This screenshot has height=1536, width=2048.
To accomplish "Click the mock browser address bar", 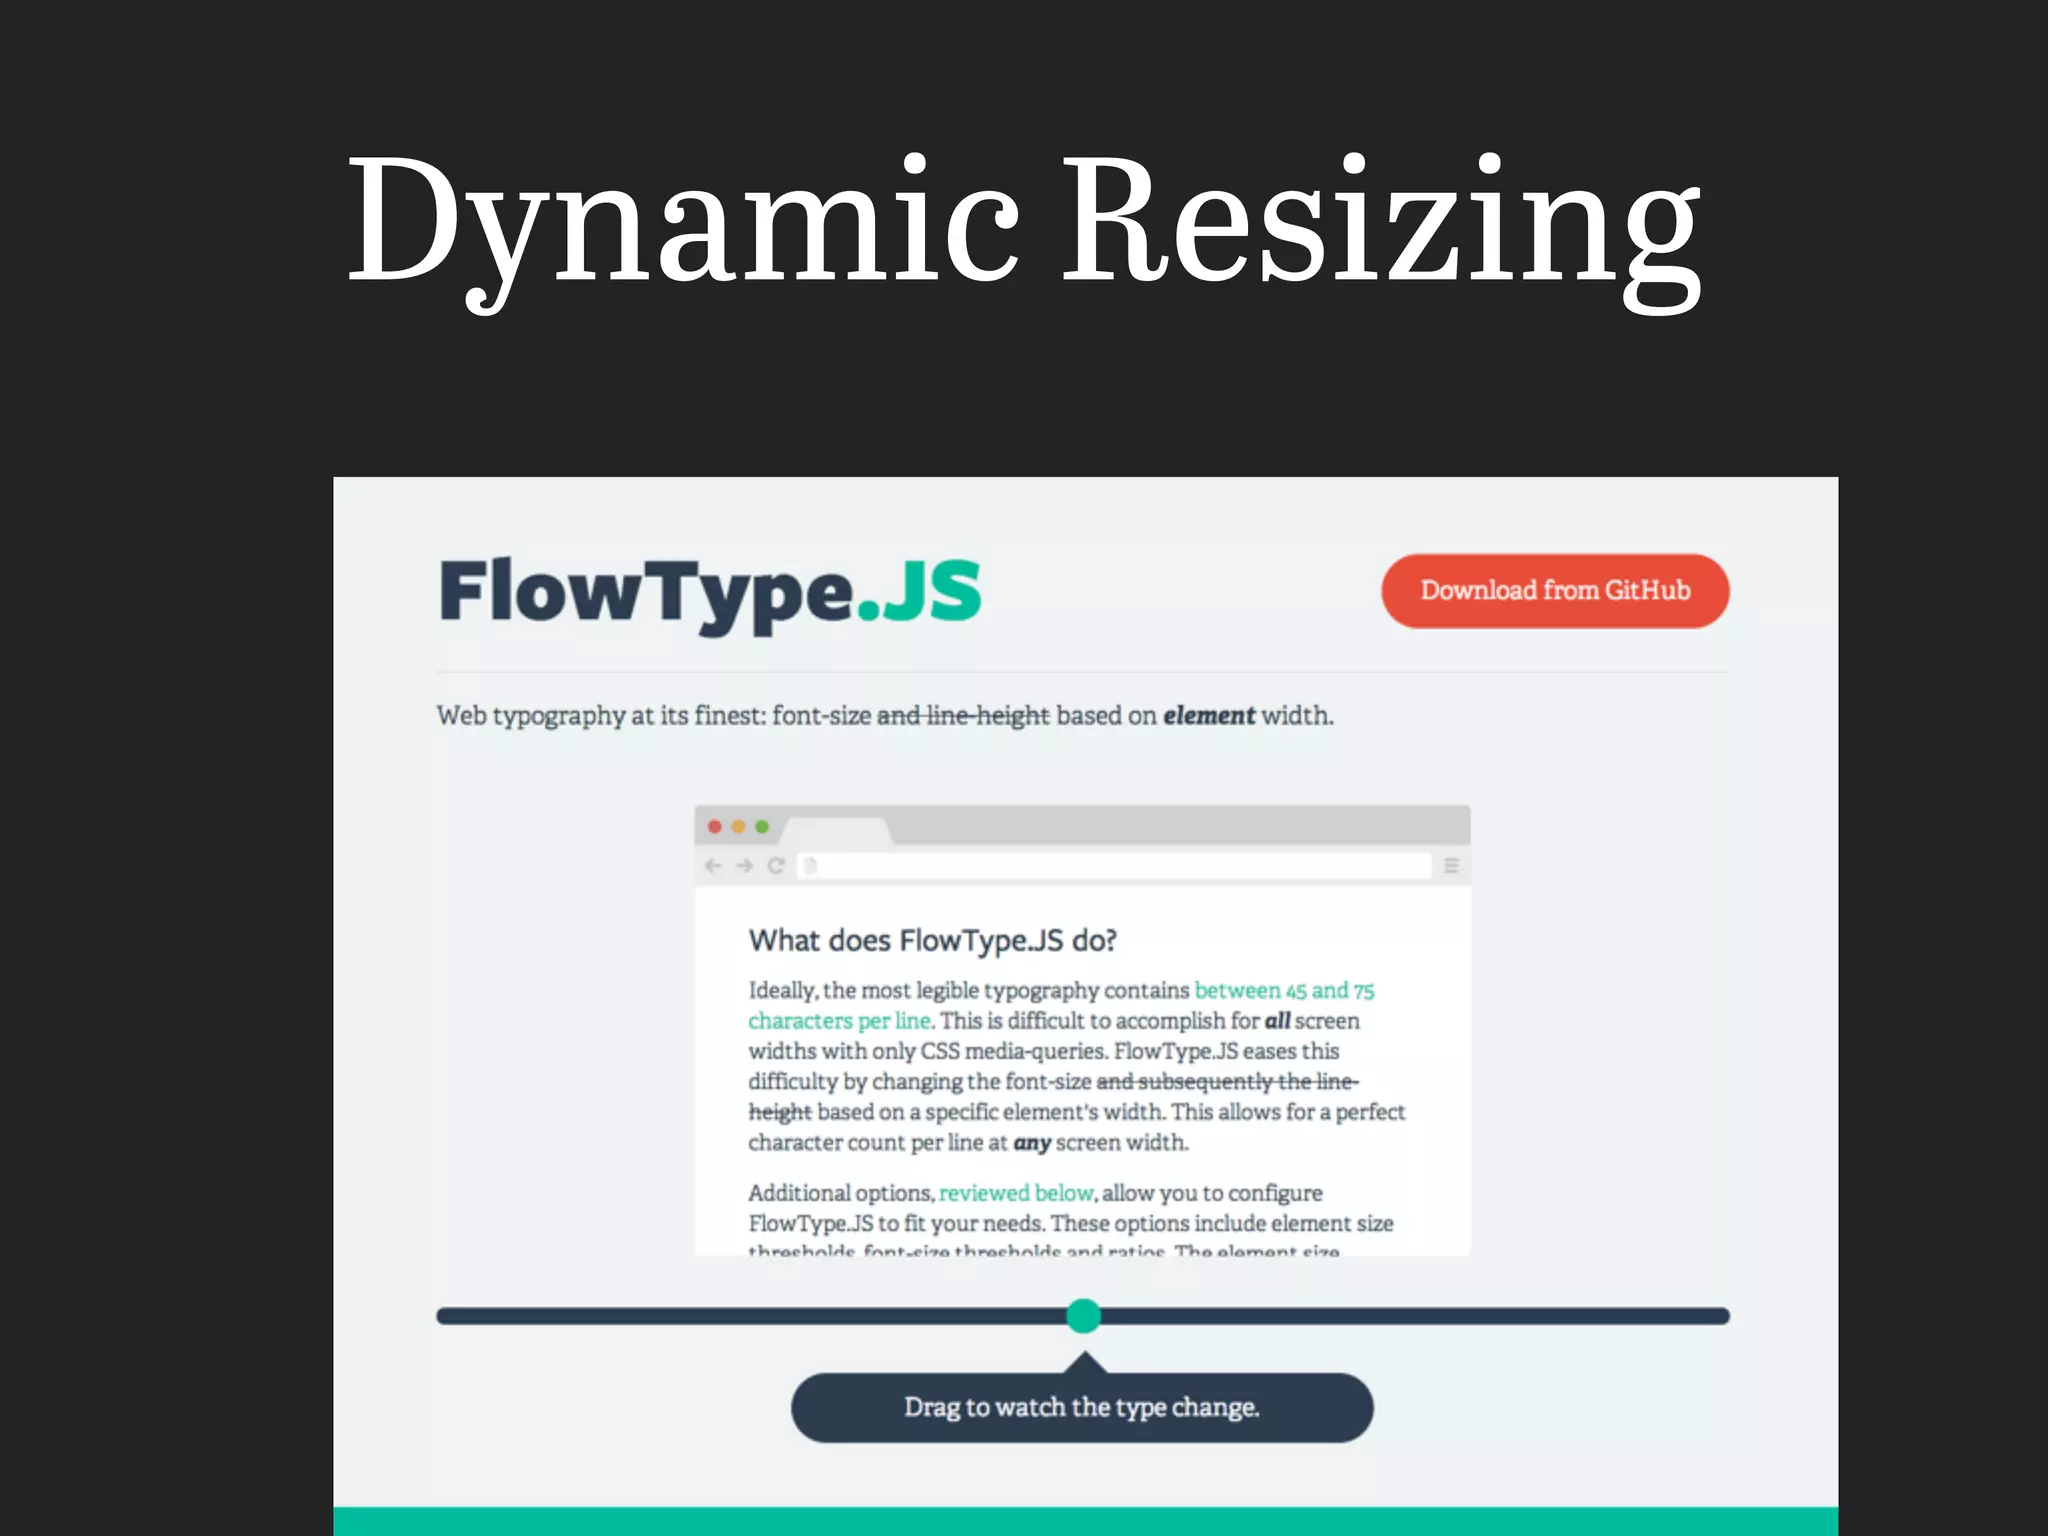I will click(x=1114, y=866).
